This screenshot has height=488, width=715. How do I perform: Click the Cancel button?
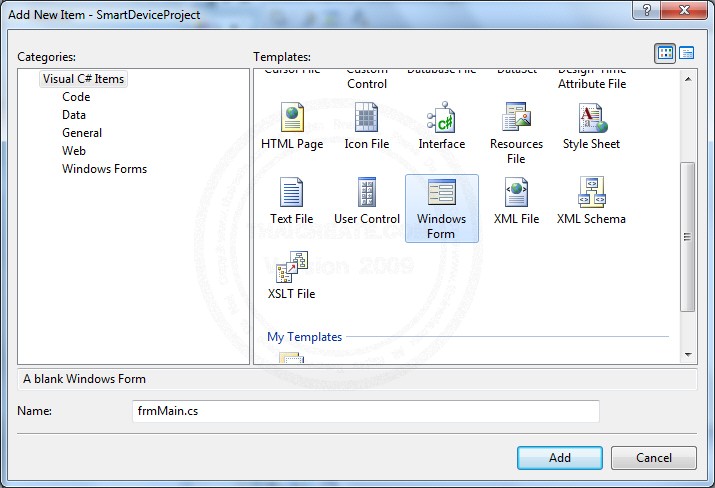[653, 457]
